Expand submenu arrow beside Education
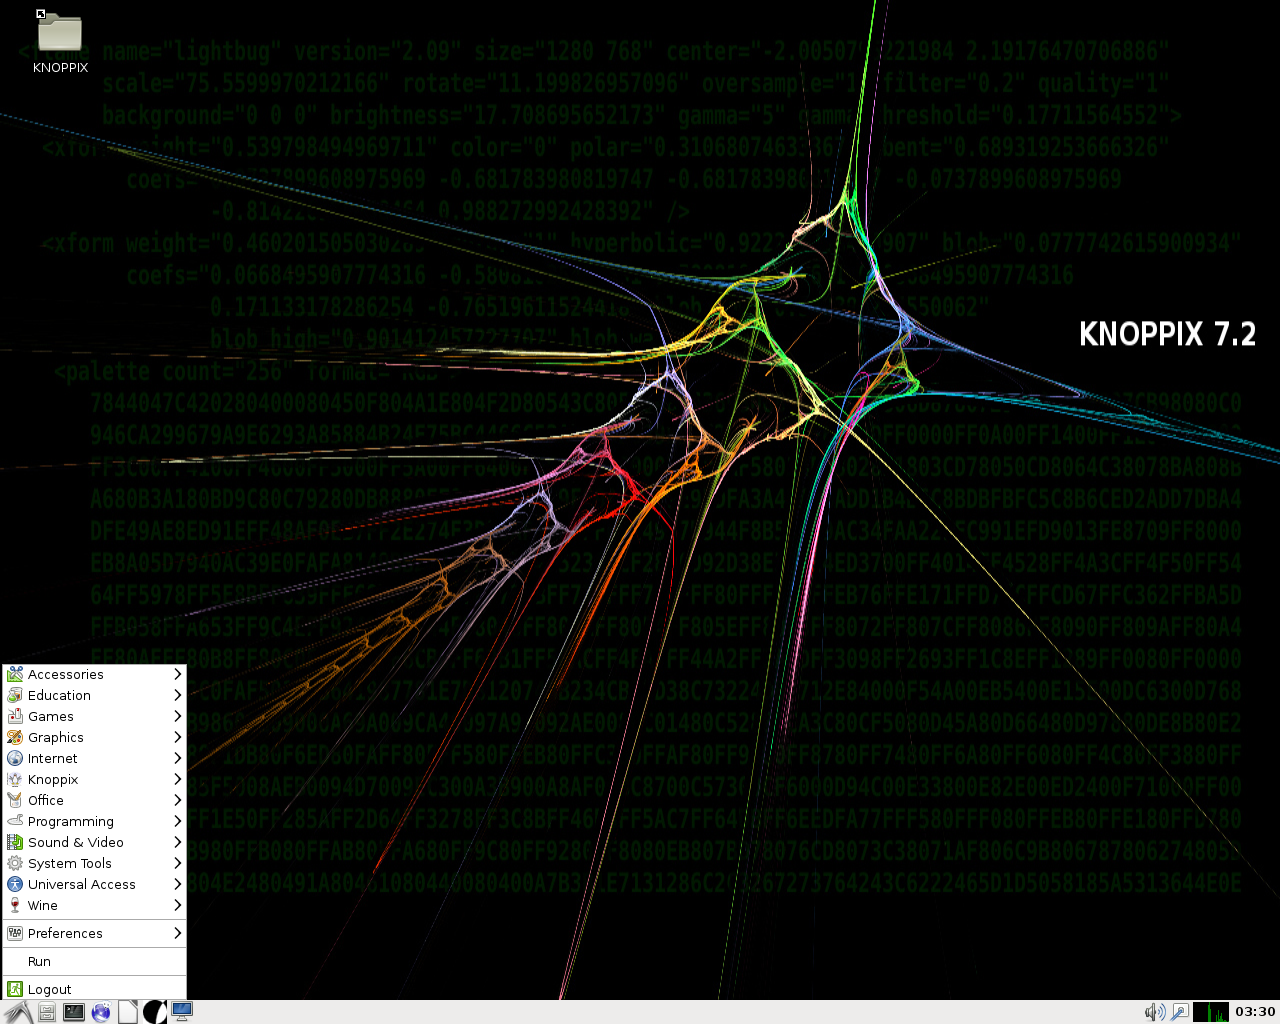 tap(177, 695)
